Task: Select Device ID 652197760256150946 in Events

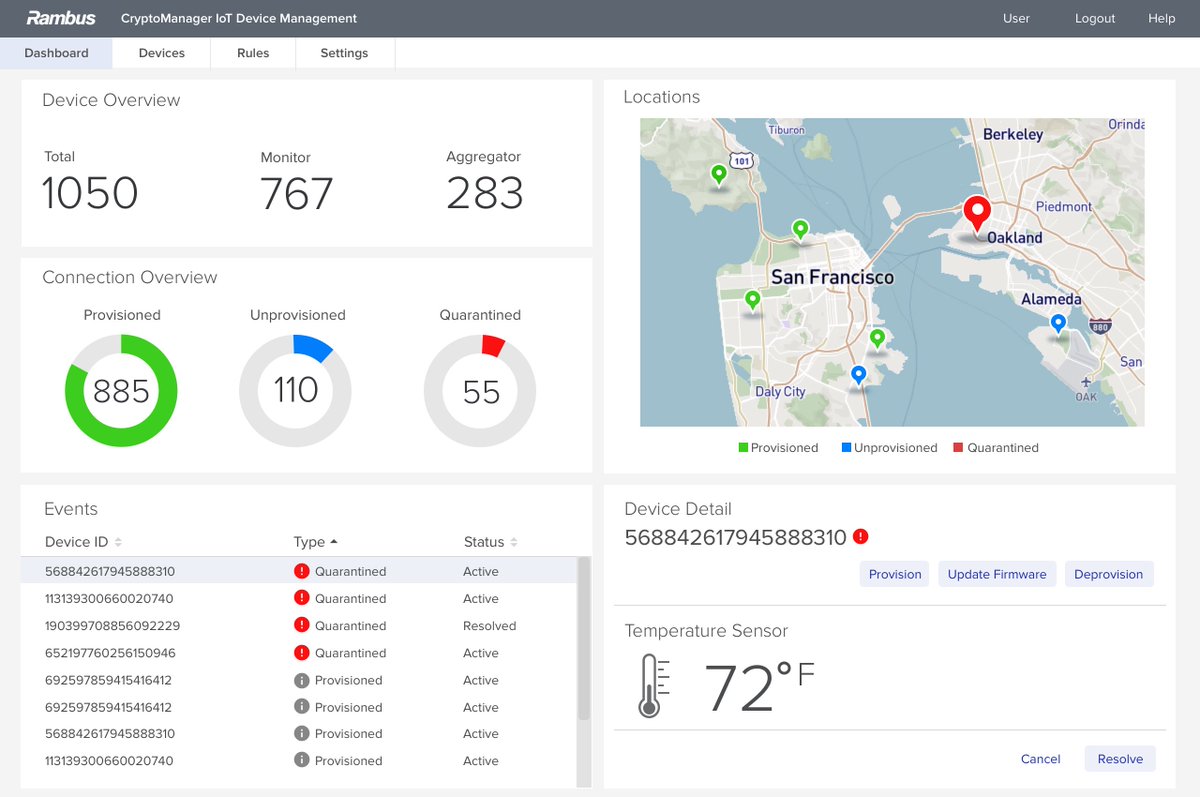Action: (x=110, y=652)
